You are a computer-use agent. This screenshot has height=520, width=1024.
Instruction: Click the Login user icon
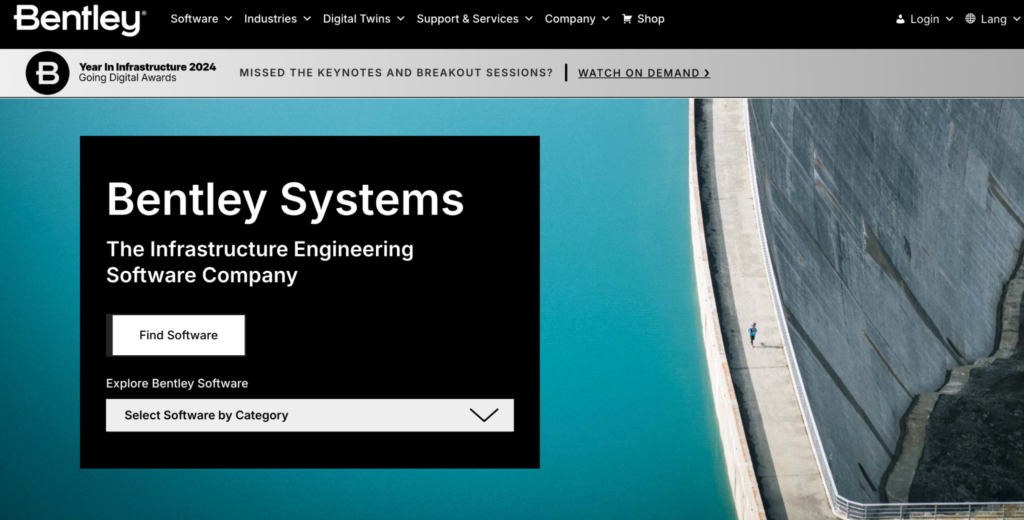tap(901, 19)
